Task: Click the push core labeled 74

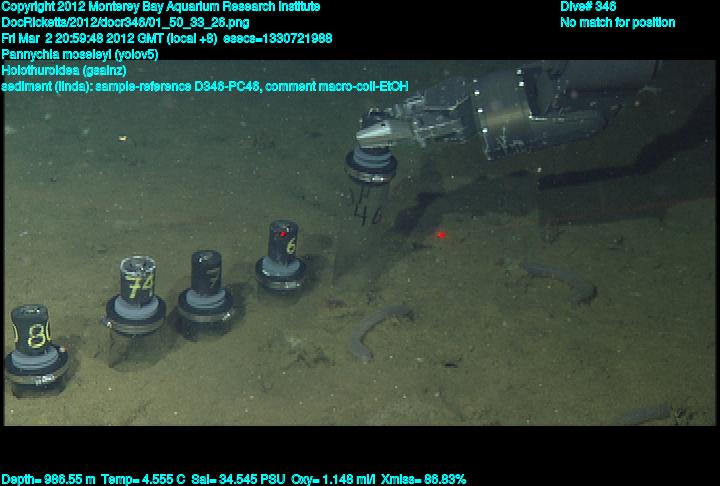Action: click(x=135, y=296)
